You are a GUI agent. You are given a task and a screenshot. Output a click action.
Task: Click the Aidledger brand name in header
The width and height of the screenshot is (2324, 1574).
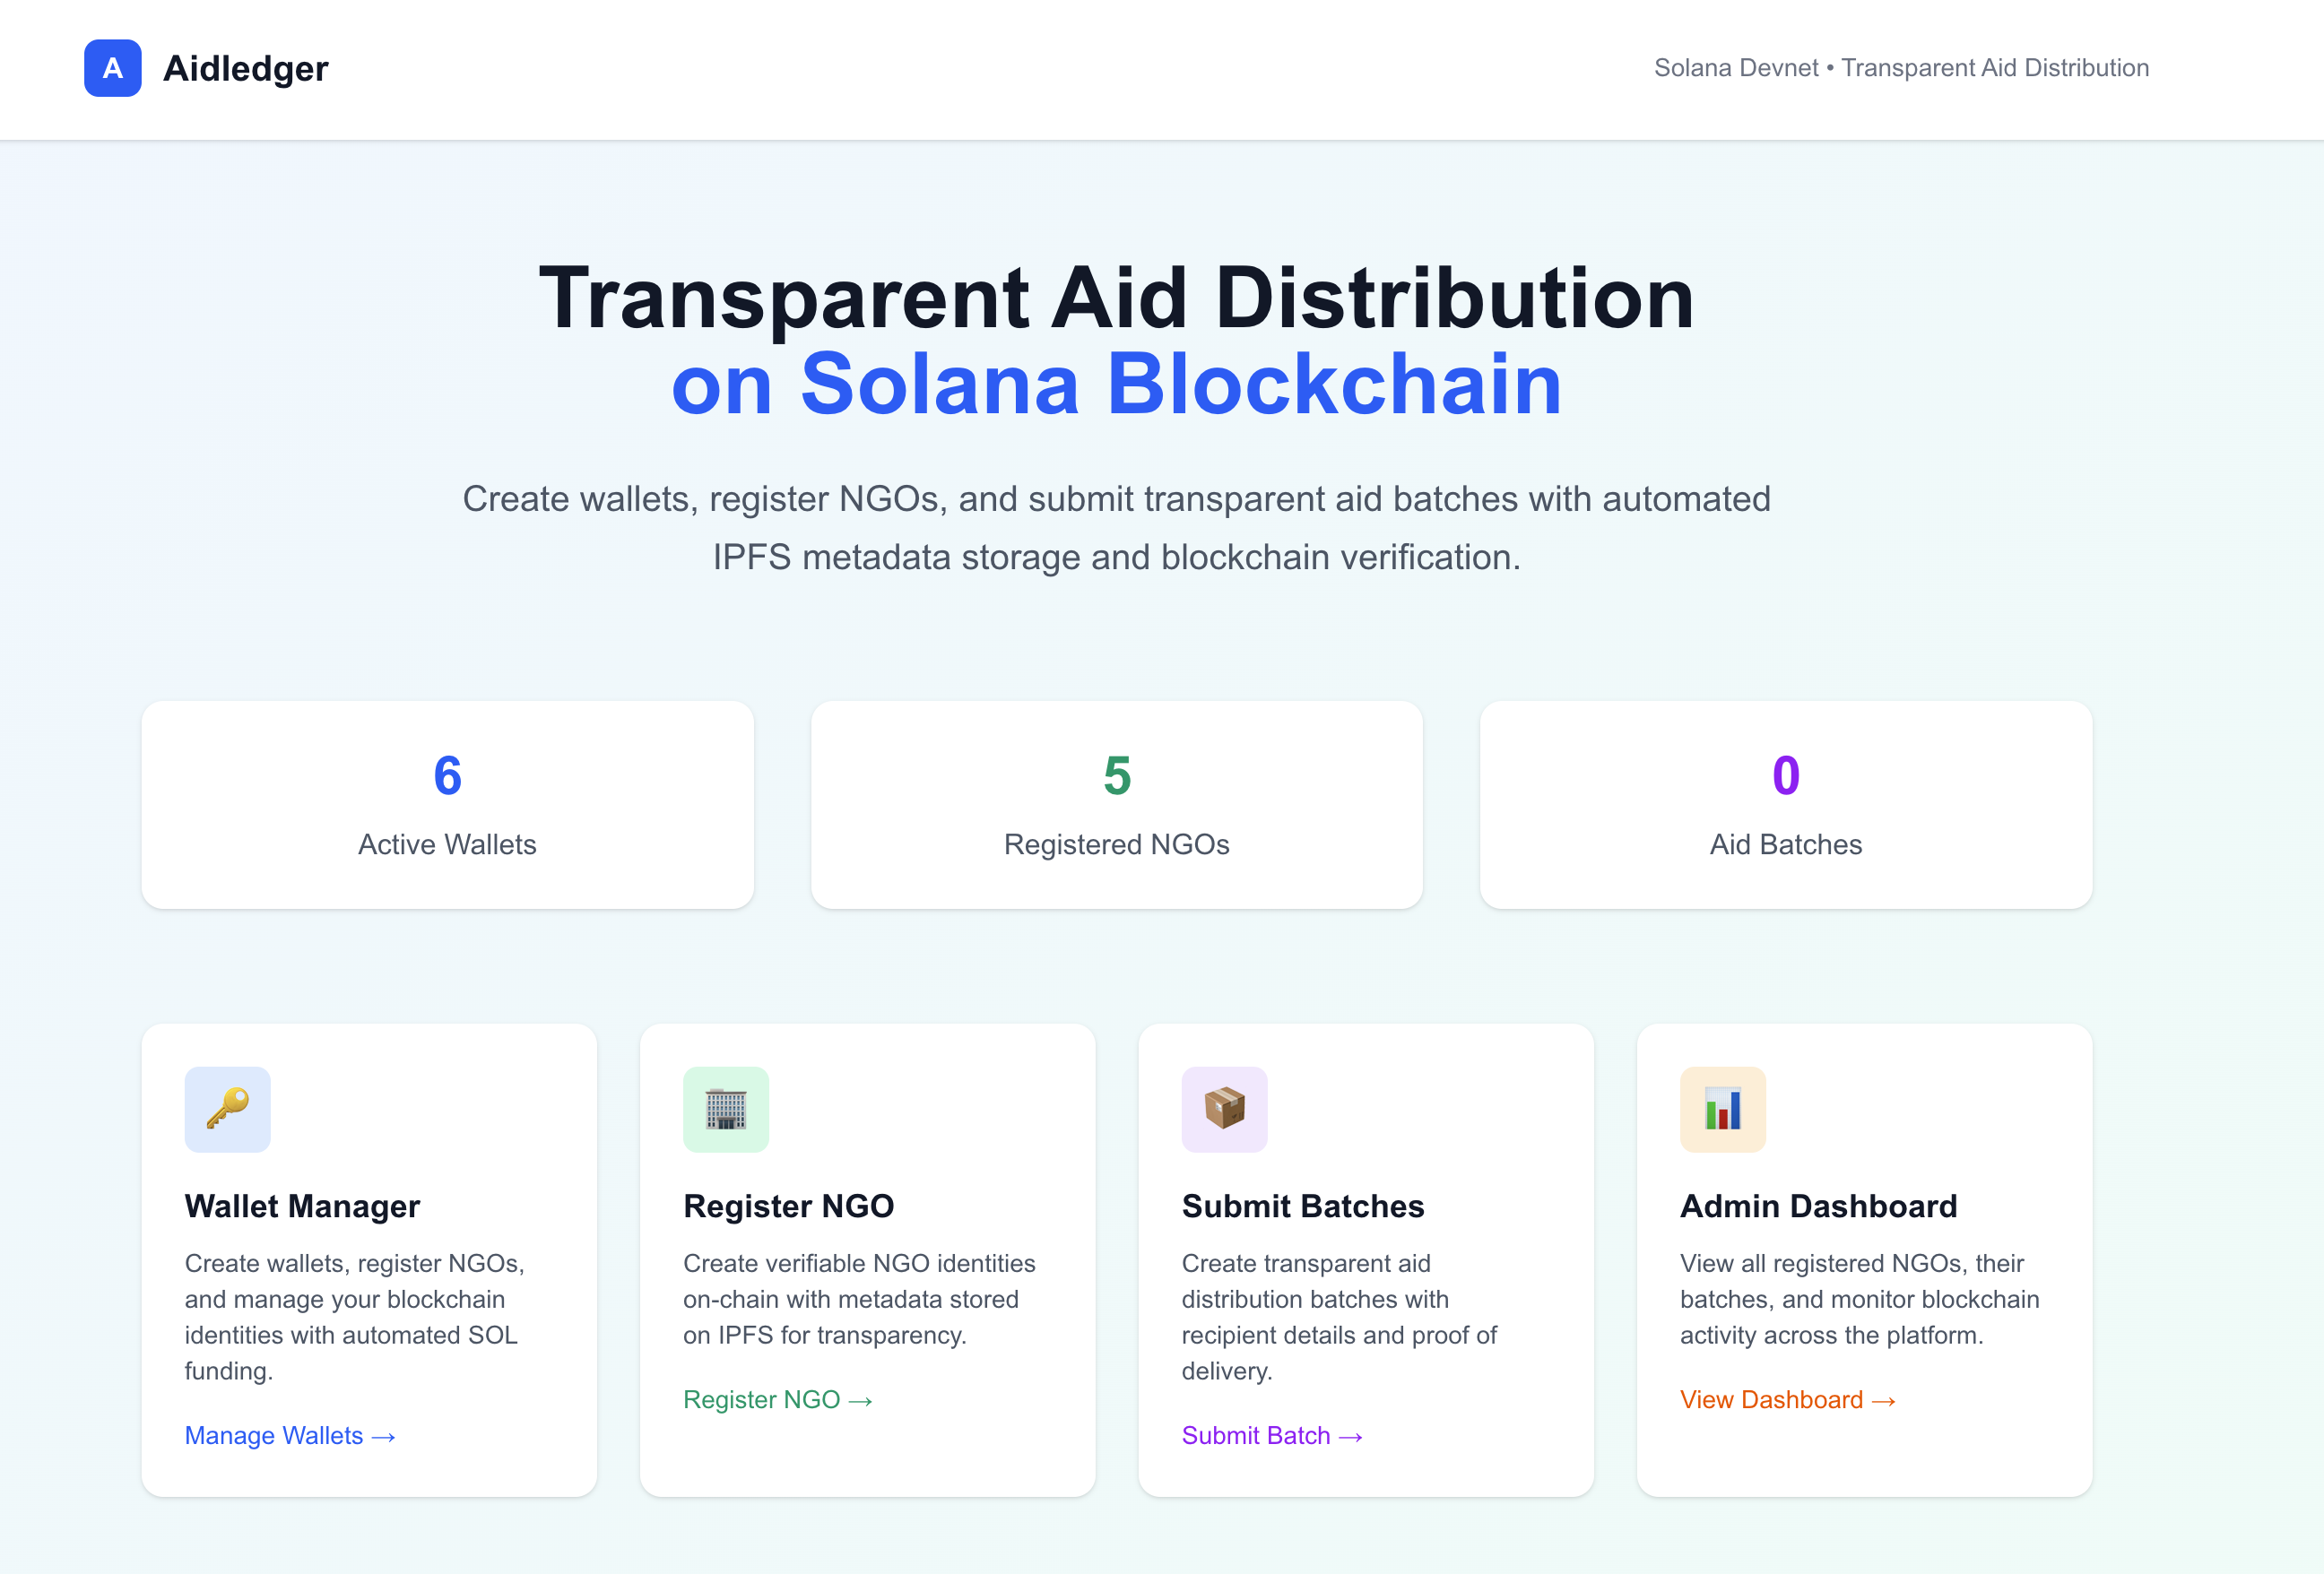tap(245, 68)
